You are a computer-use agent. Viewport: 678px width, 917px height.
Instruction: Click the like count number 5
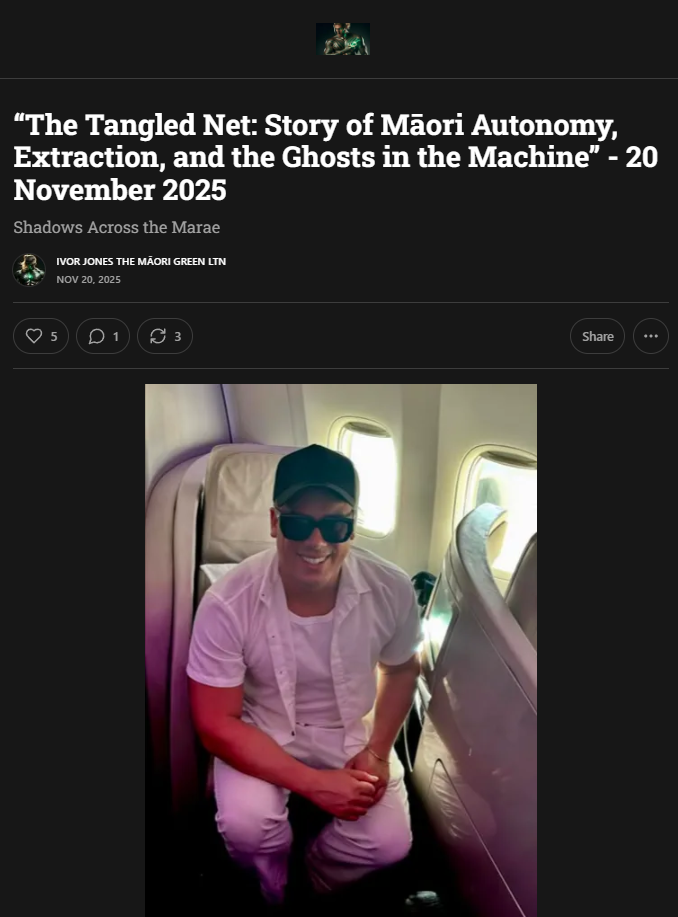coord(54,337)
